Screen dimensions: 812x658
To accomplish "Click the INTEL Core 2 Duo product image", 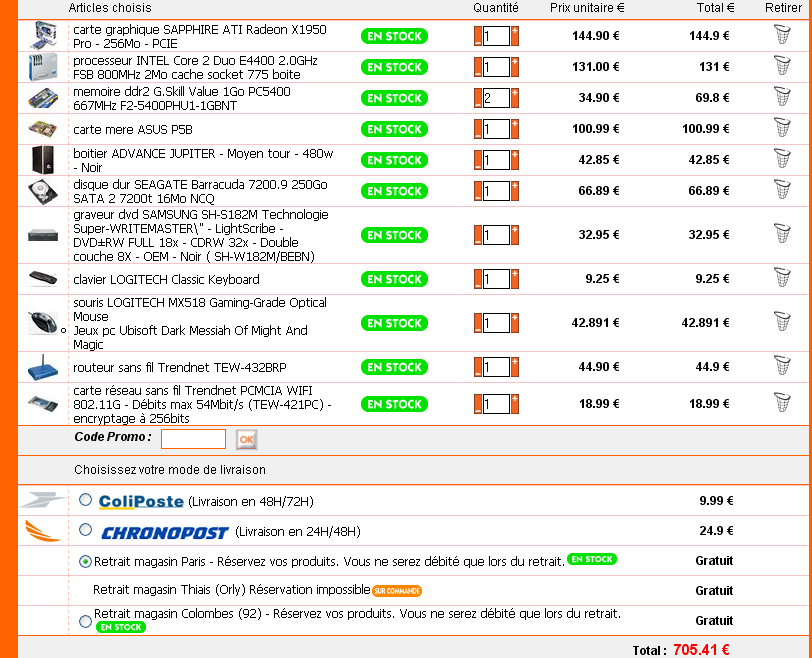I will click(x=43, y=67).
